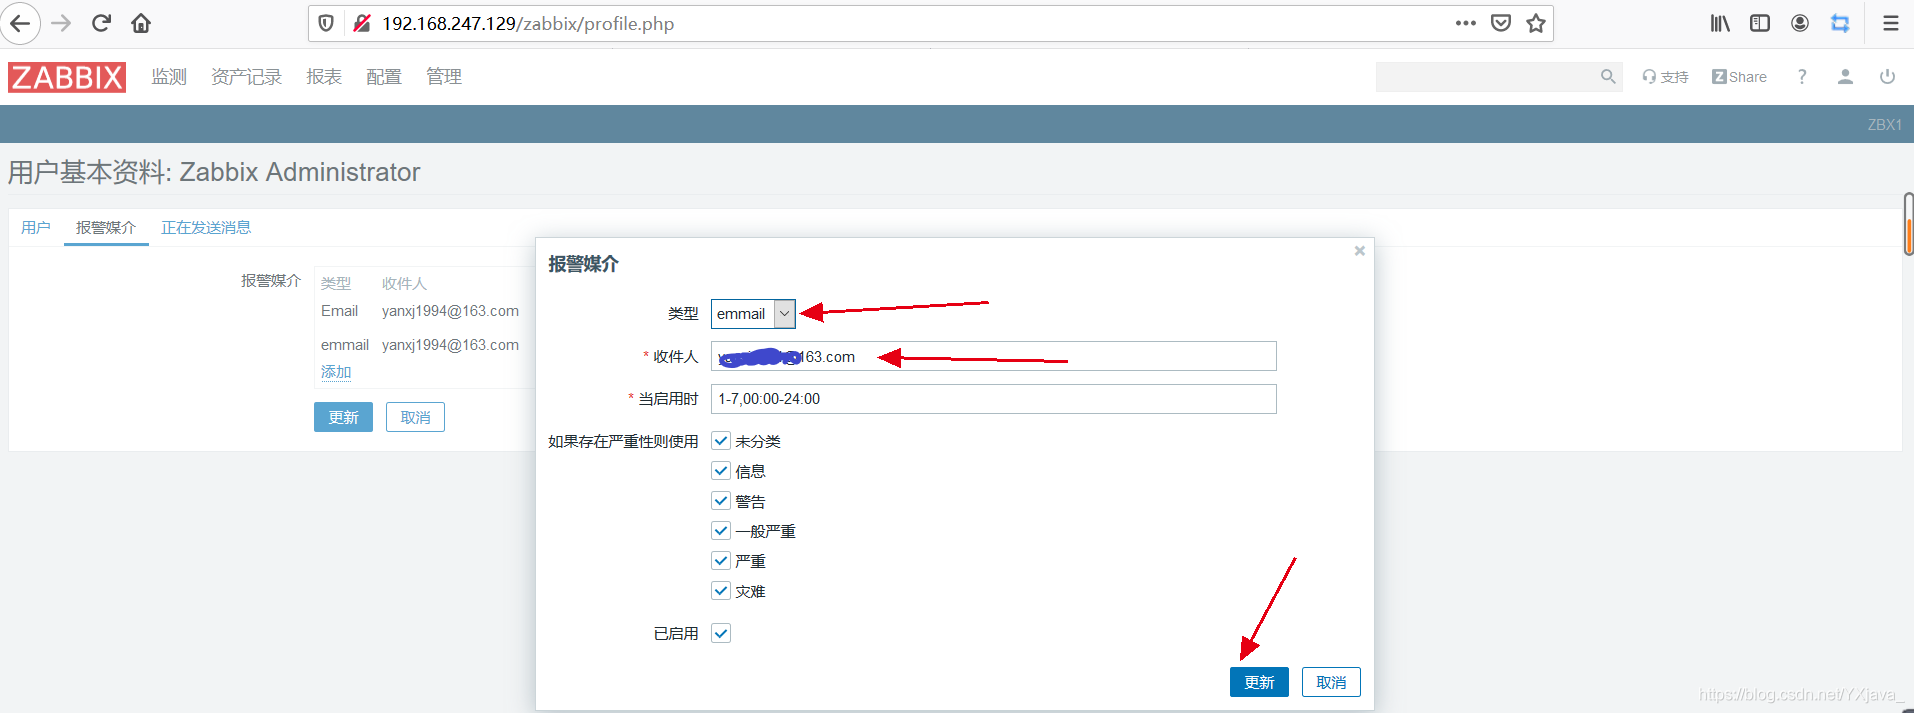Click the browser address bar URL
The height and width of the screenshot is (713, 1914).
click(x=528, y=23)
